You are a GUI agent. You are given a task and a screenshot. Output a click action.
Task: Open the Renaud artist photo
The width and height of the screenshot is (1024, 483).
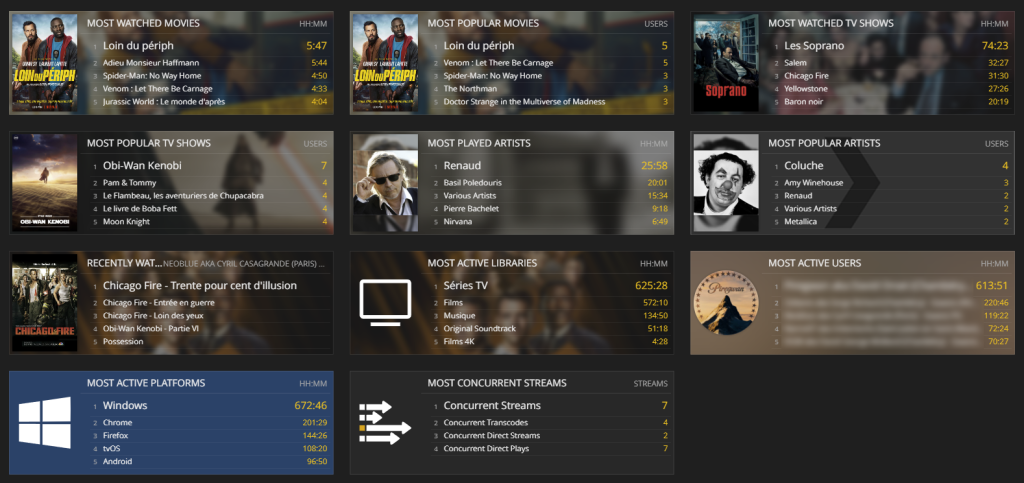385,183
